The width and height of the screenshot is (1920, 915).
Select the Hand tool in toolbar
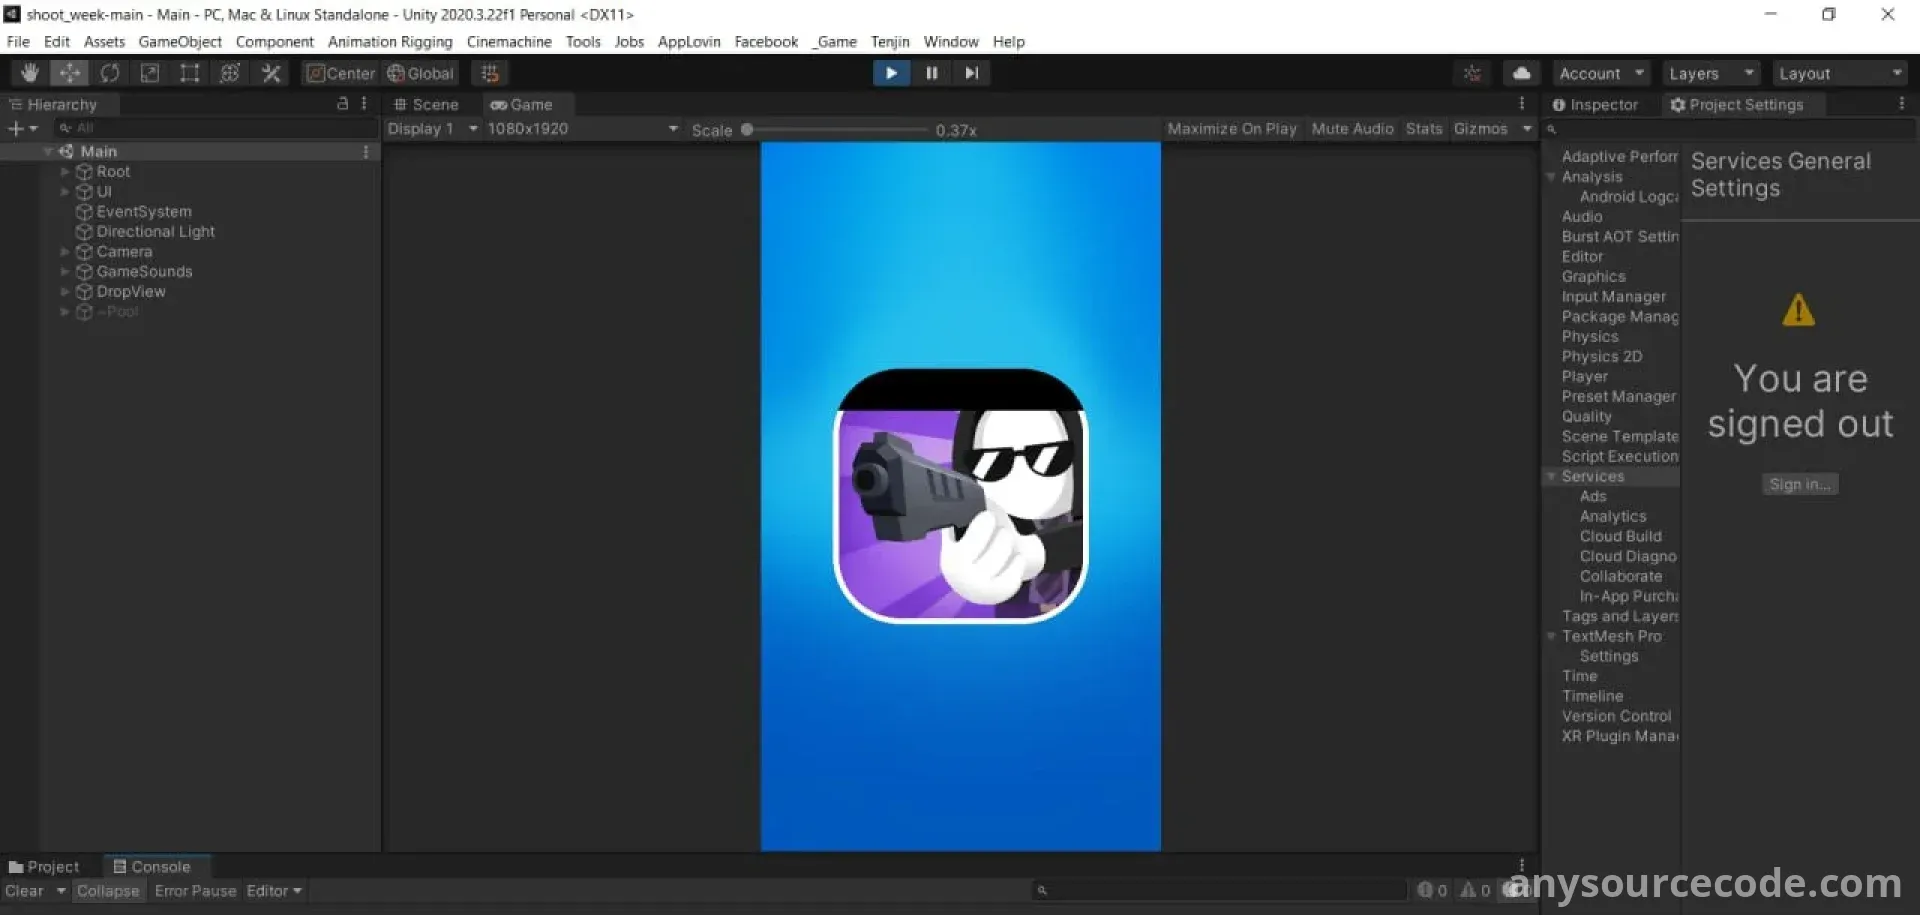click(30, 73)
